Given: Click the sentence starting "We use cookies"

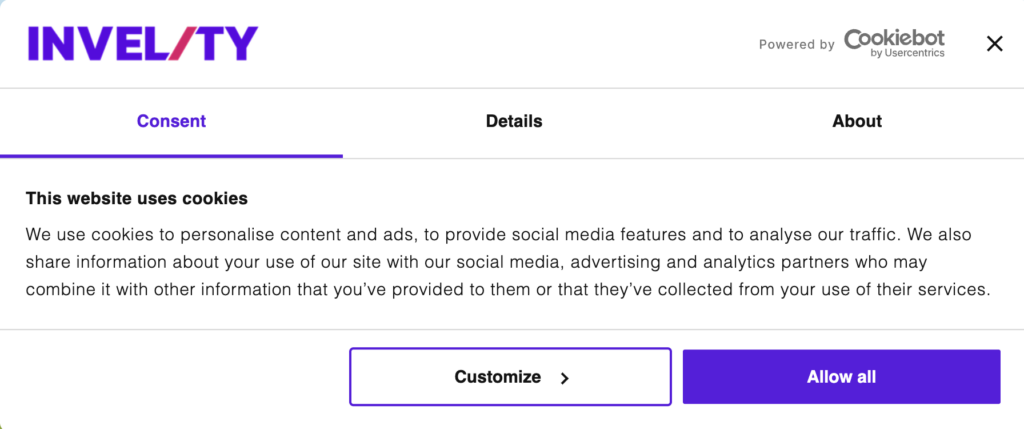Looking at the screenshot, I should tap(300, 235).
